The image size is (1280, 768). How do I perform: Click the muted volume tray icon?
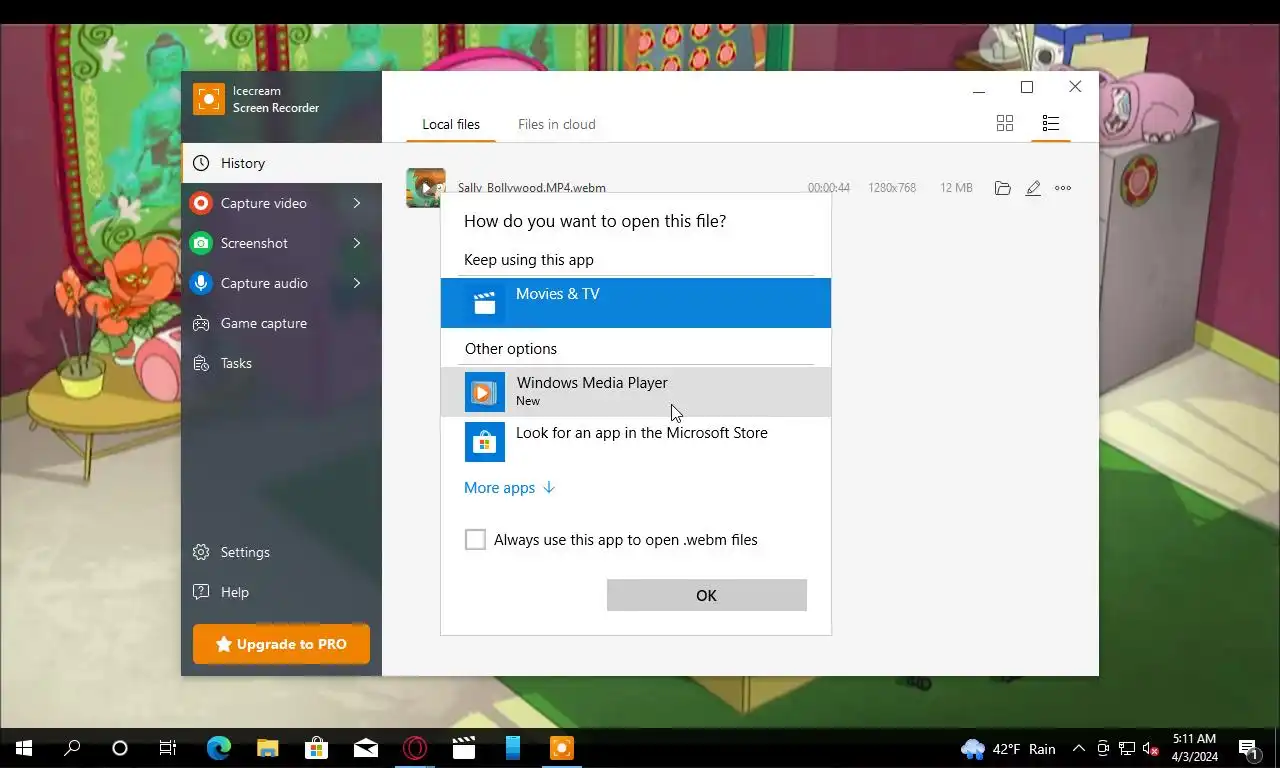(x=1150, y=748)
